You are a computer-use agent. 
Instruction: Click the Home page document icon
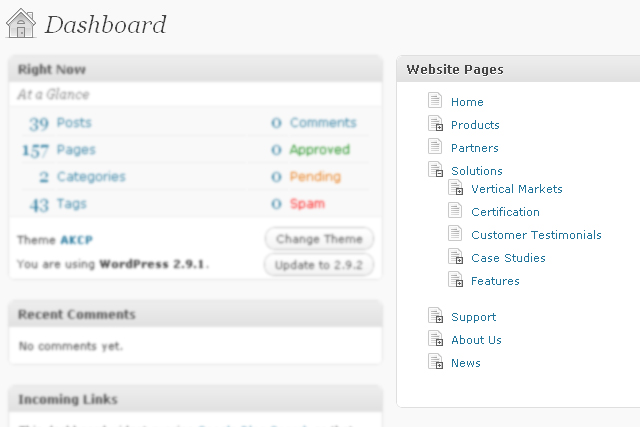(x=435, y=100)
